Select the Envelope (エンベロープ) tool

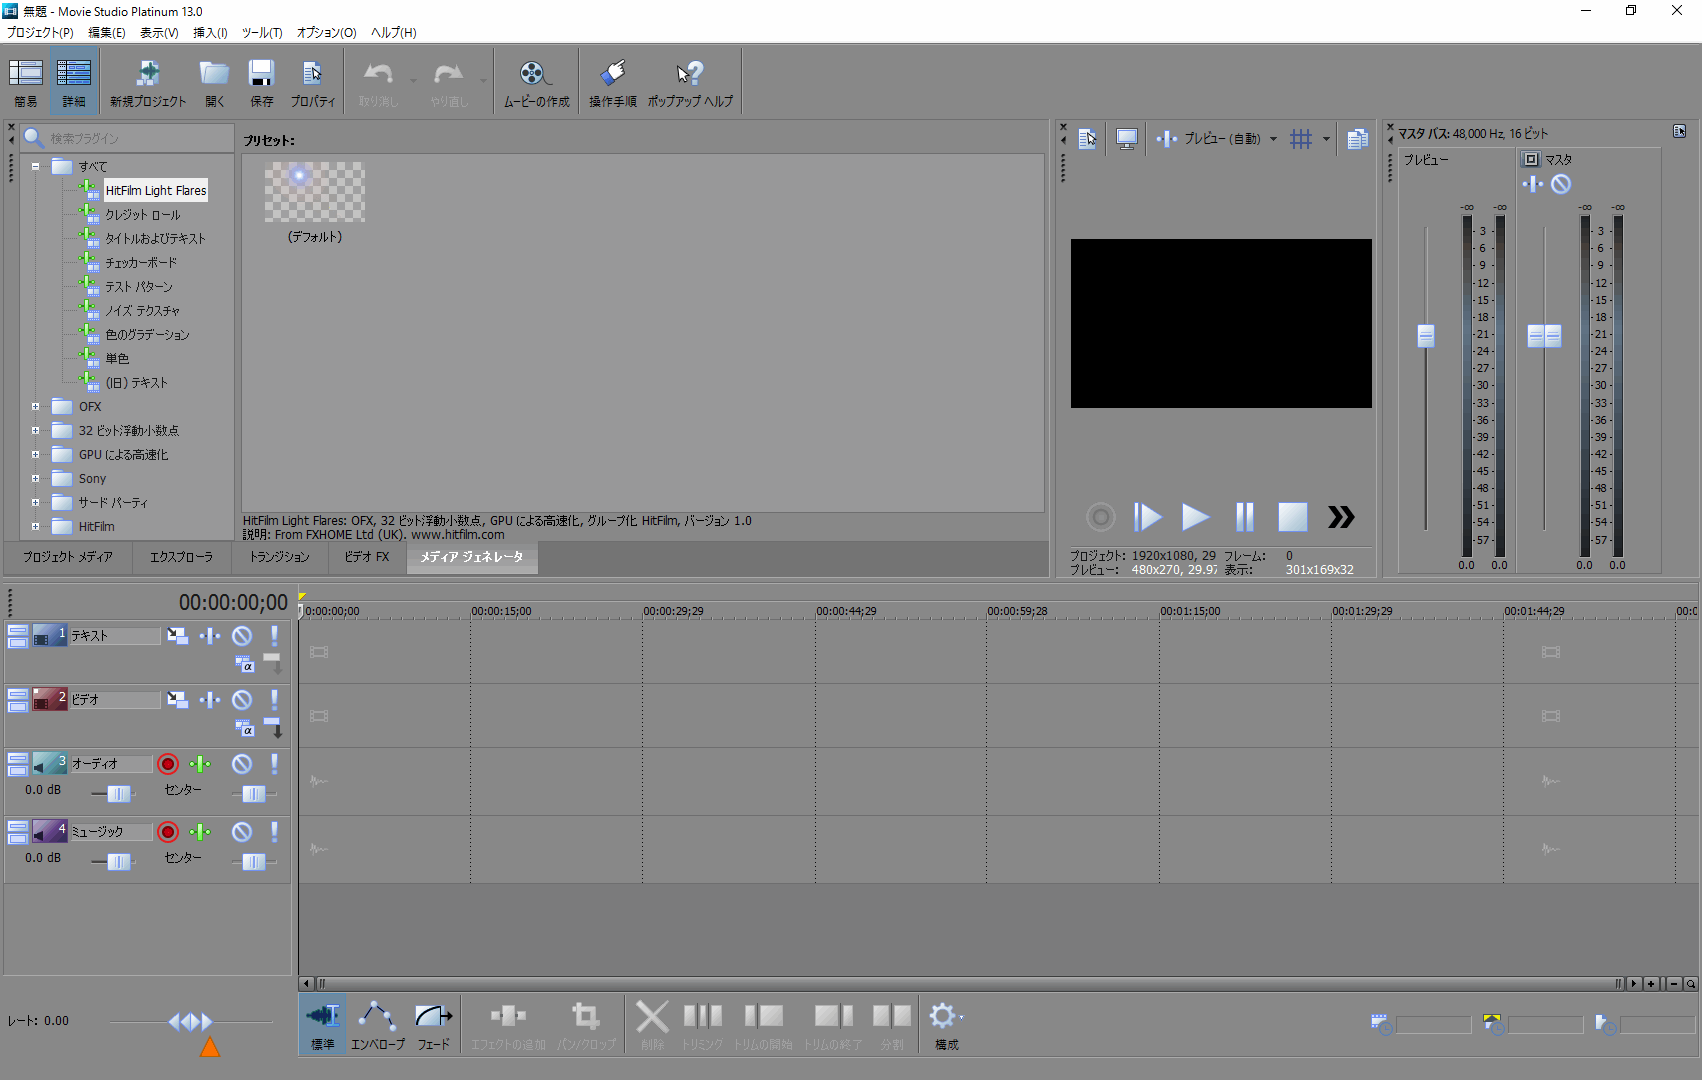point(377,1024)
